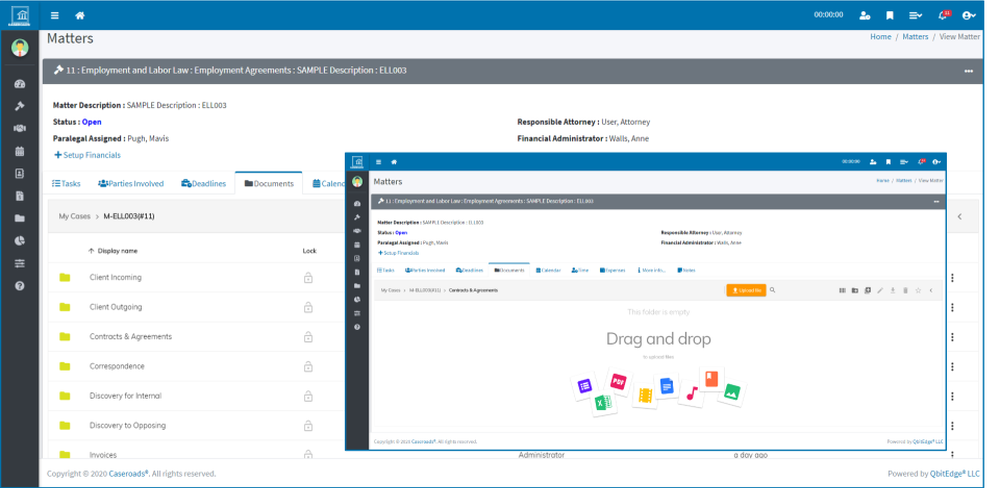Toggle the star favorite icon in the inset documents toolbar
This screenshot has height=488, width=1000.
[x=918, y=290]
